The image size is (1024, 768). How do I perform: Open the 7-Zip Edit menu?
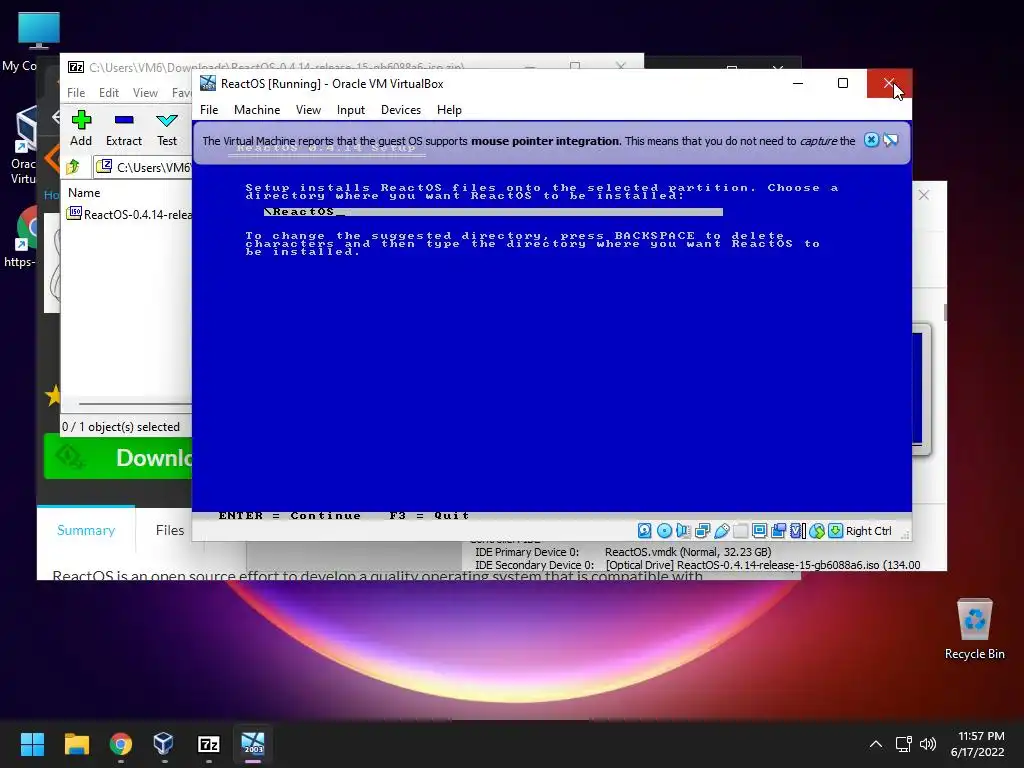point(108,93)
